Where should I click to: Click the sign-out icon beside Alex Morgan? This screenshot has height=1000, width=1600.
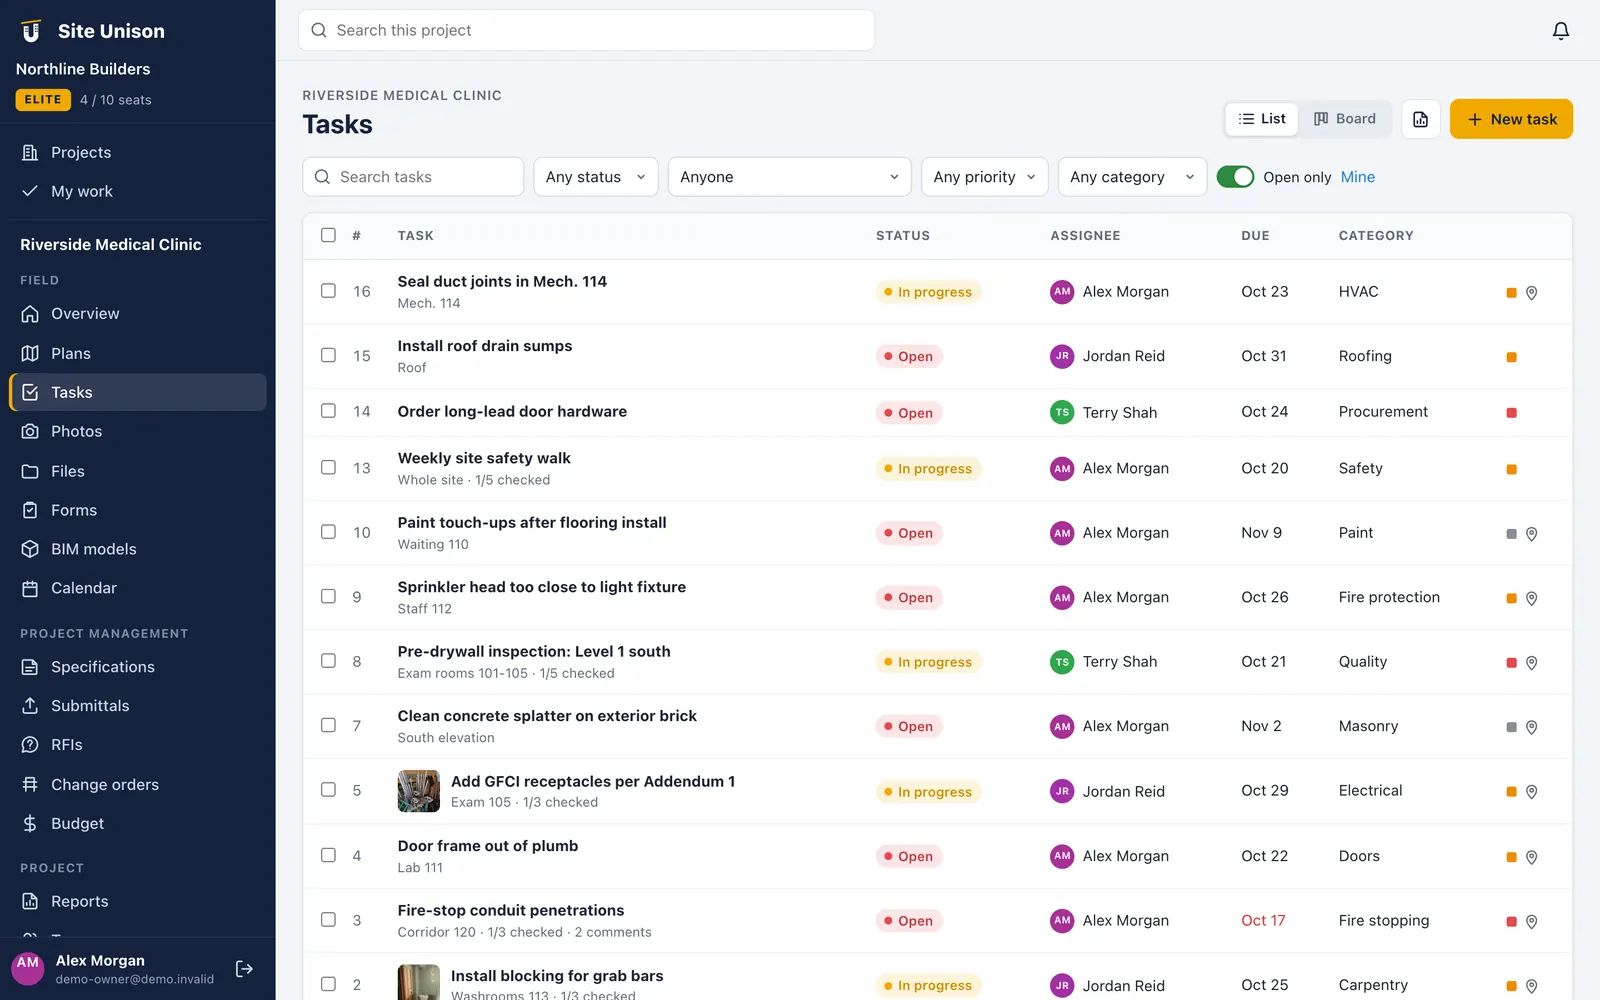244,969
